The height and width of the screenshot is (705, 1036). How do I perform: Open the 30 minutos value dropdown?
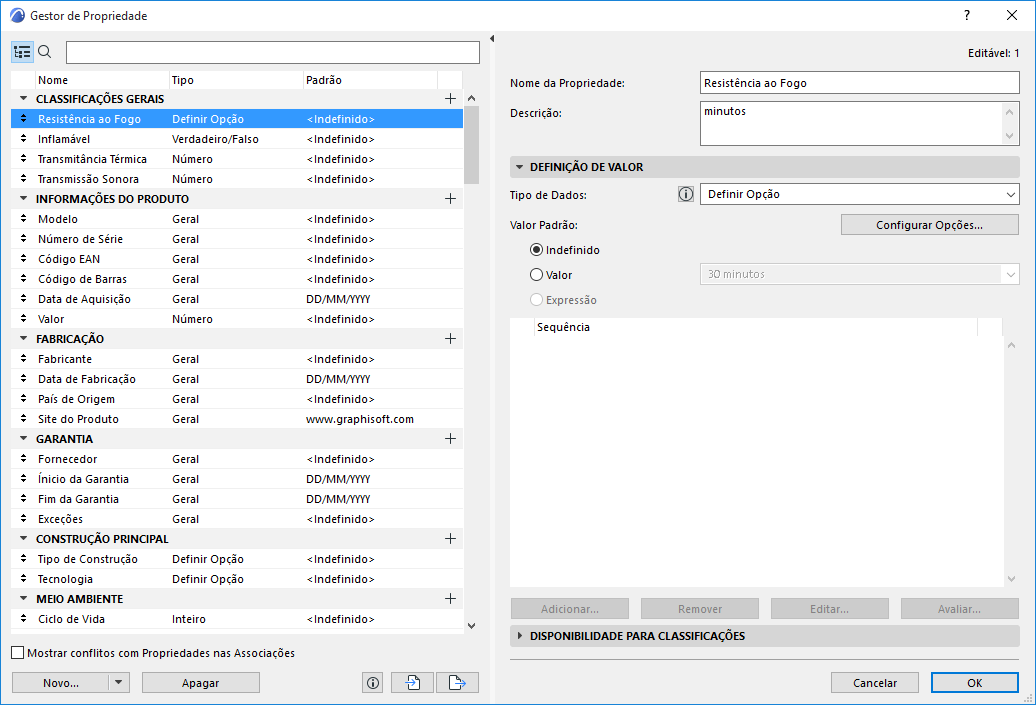[860, 274]
